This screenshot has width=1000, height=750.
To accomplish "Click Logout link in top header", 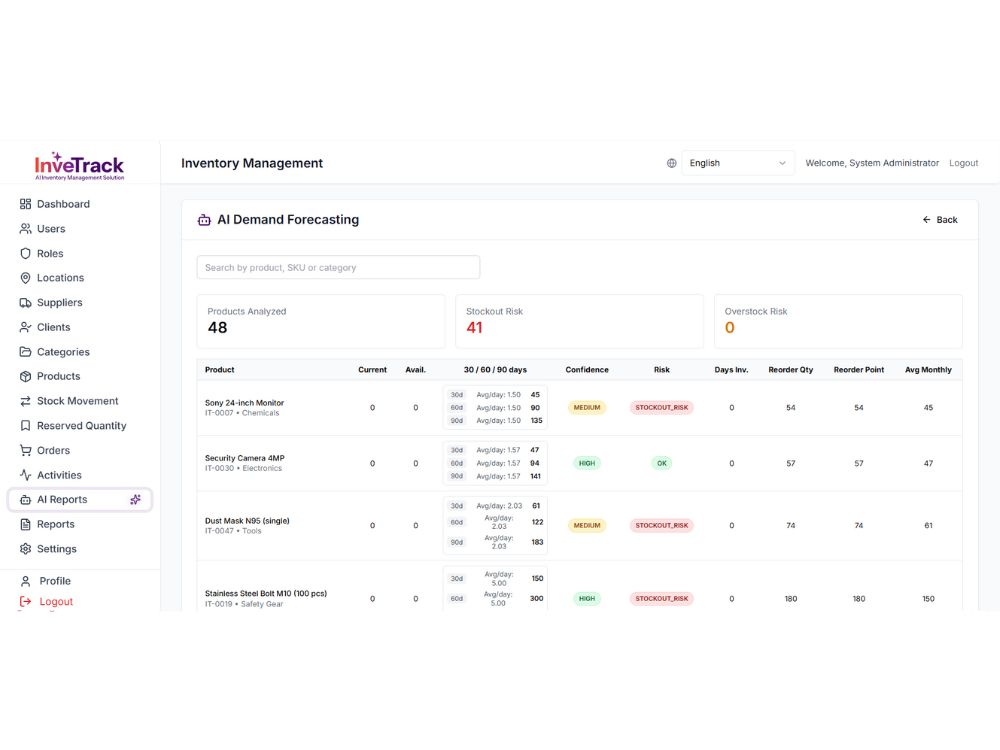I will click(x=963, y=163).
